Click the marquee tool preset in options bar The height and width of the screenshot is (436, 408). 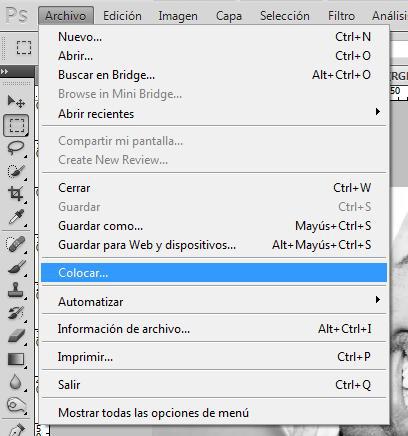pyautogui.click(x=24, y=48)
